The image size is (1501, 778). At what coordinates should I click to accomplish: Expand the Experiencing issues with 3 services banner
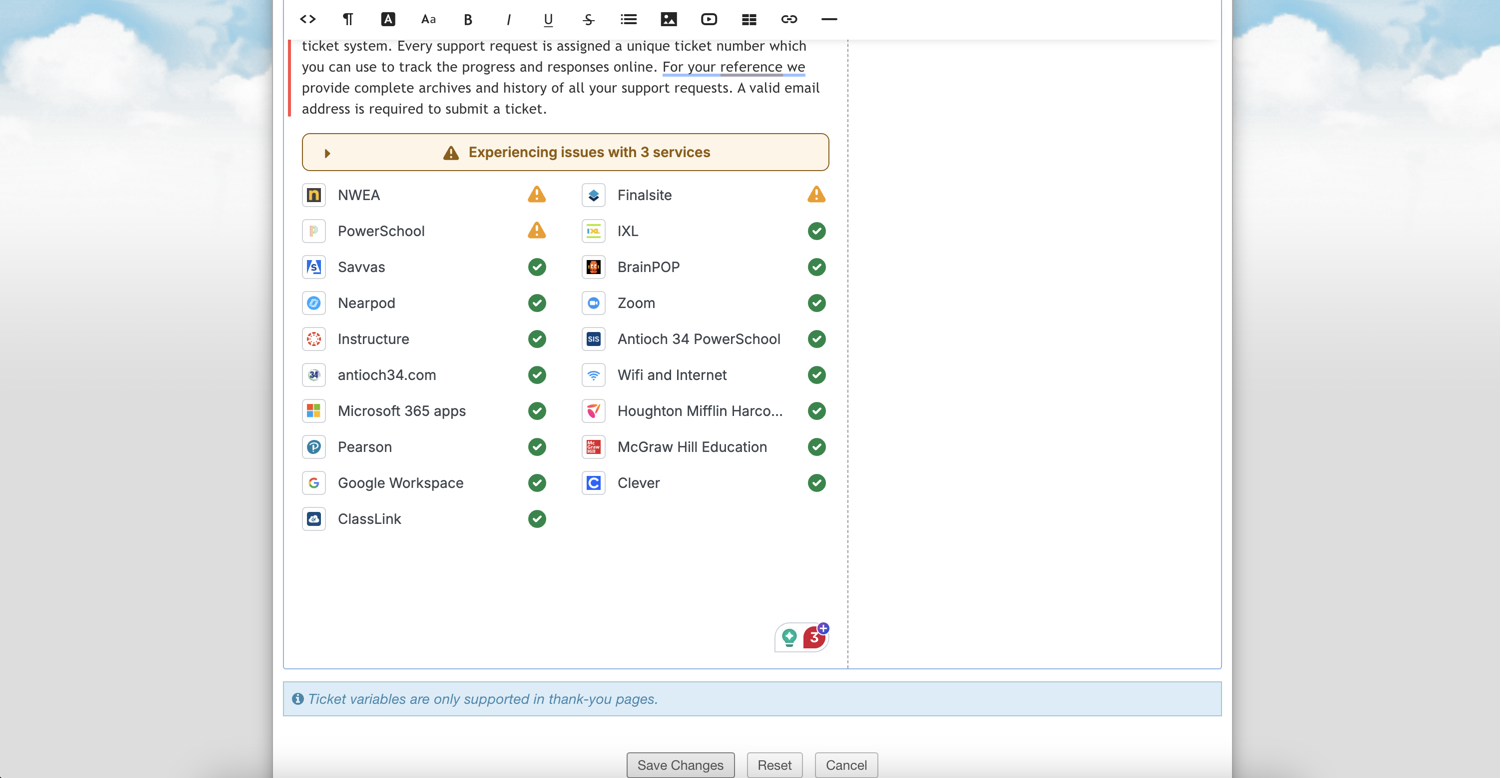coord(565,152)
